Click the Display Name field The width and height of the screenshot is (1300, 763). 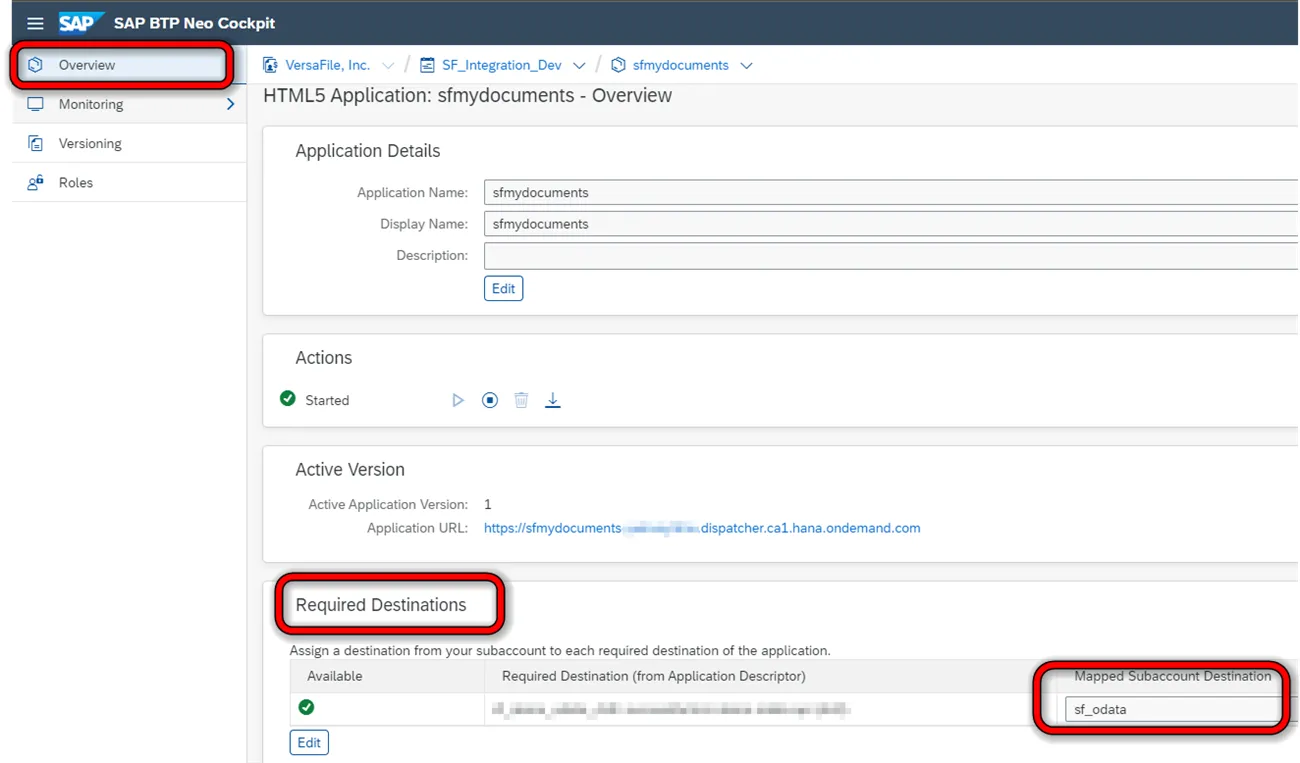pyautogui.click(x=890, y=224)
